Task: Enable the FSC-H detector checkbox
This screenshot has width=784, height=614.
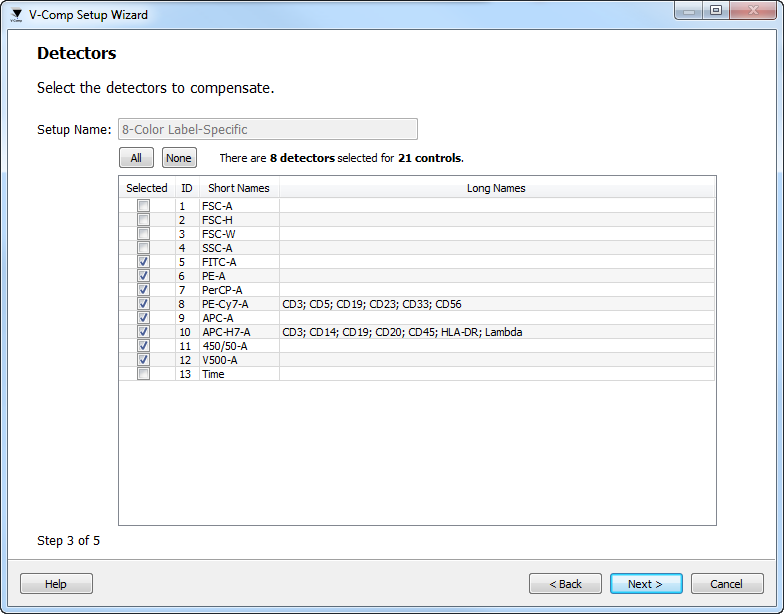Action: 144,220
